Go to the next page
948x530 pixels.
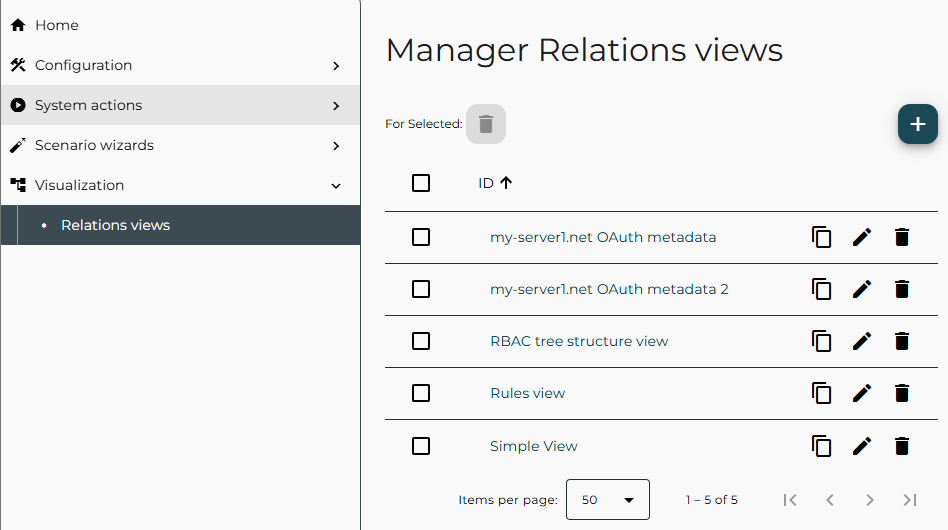[x=869, y=500]
